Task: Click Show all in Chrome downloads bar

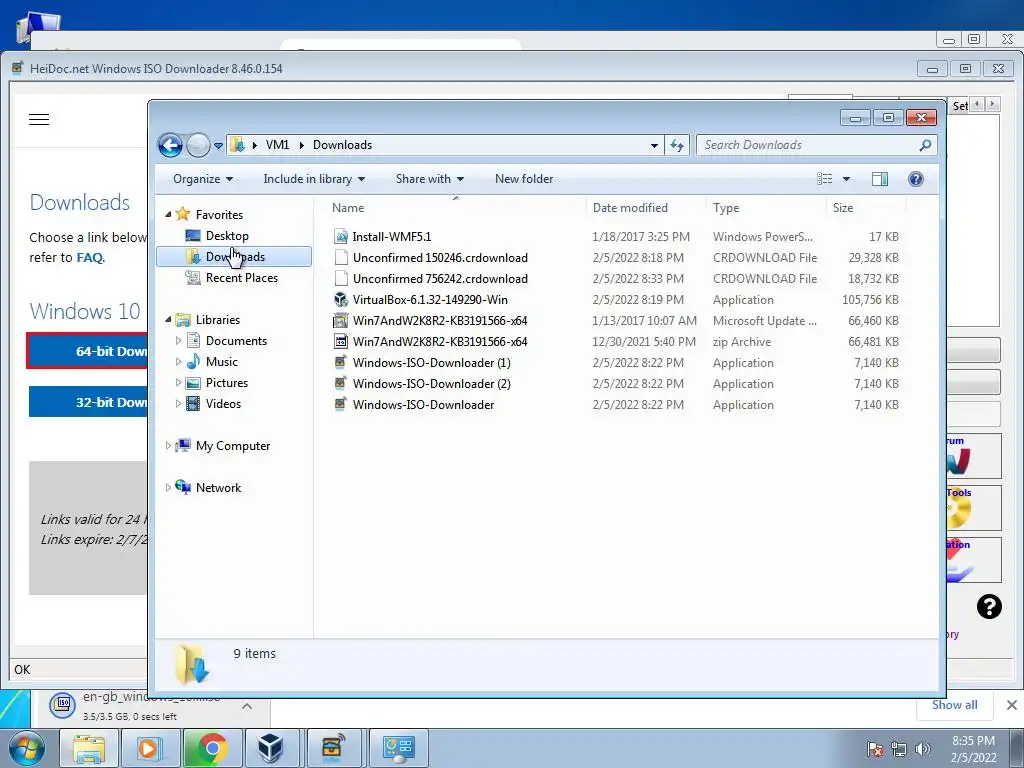Action: point(954,705)
